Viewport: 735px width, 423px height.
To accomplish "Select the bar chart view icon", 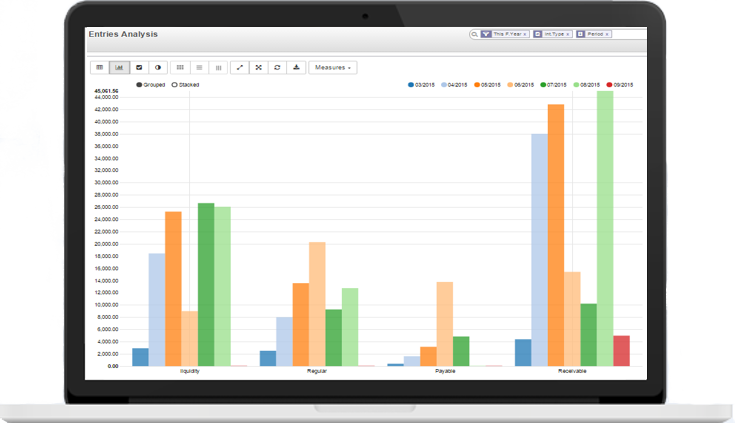I will point(119,67).
